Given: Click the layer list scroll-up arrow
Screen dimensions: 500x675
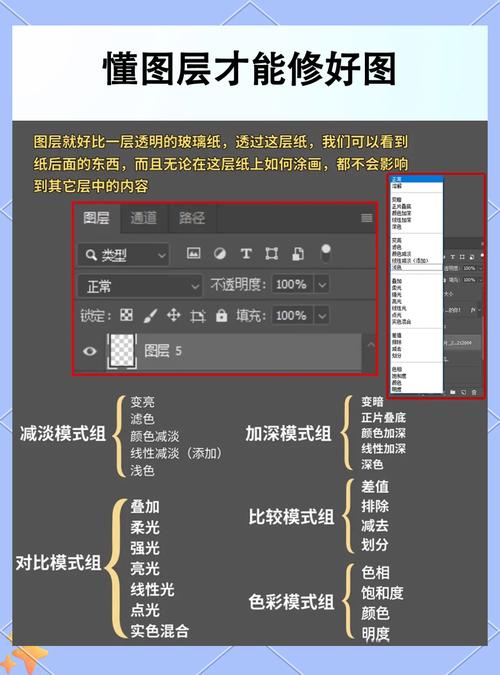Looking at the screenshot, I should pos(370,344).
